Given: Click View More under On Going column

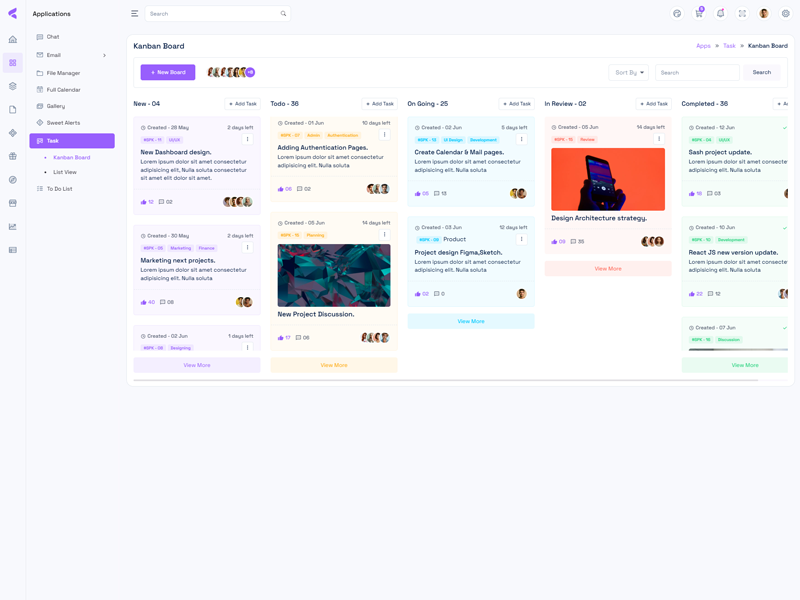Looking at the screenshot, I should pos(471,321).
